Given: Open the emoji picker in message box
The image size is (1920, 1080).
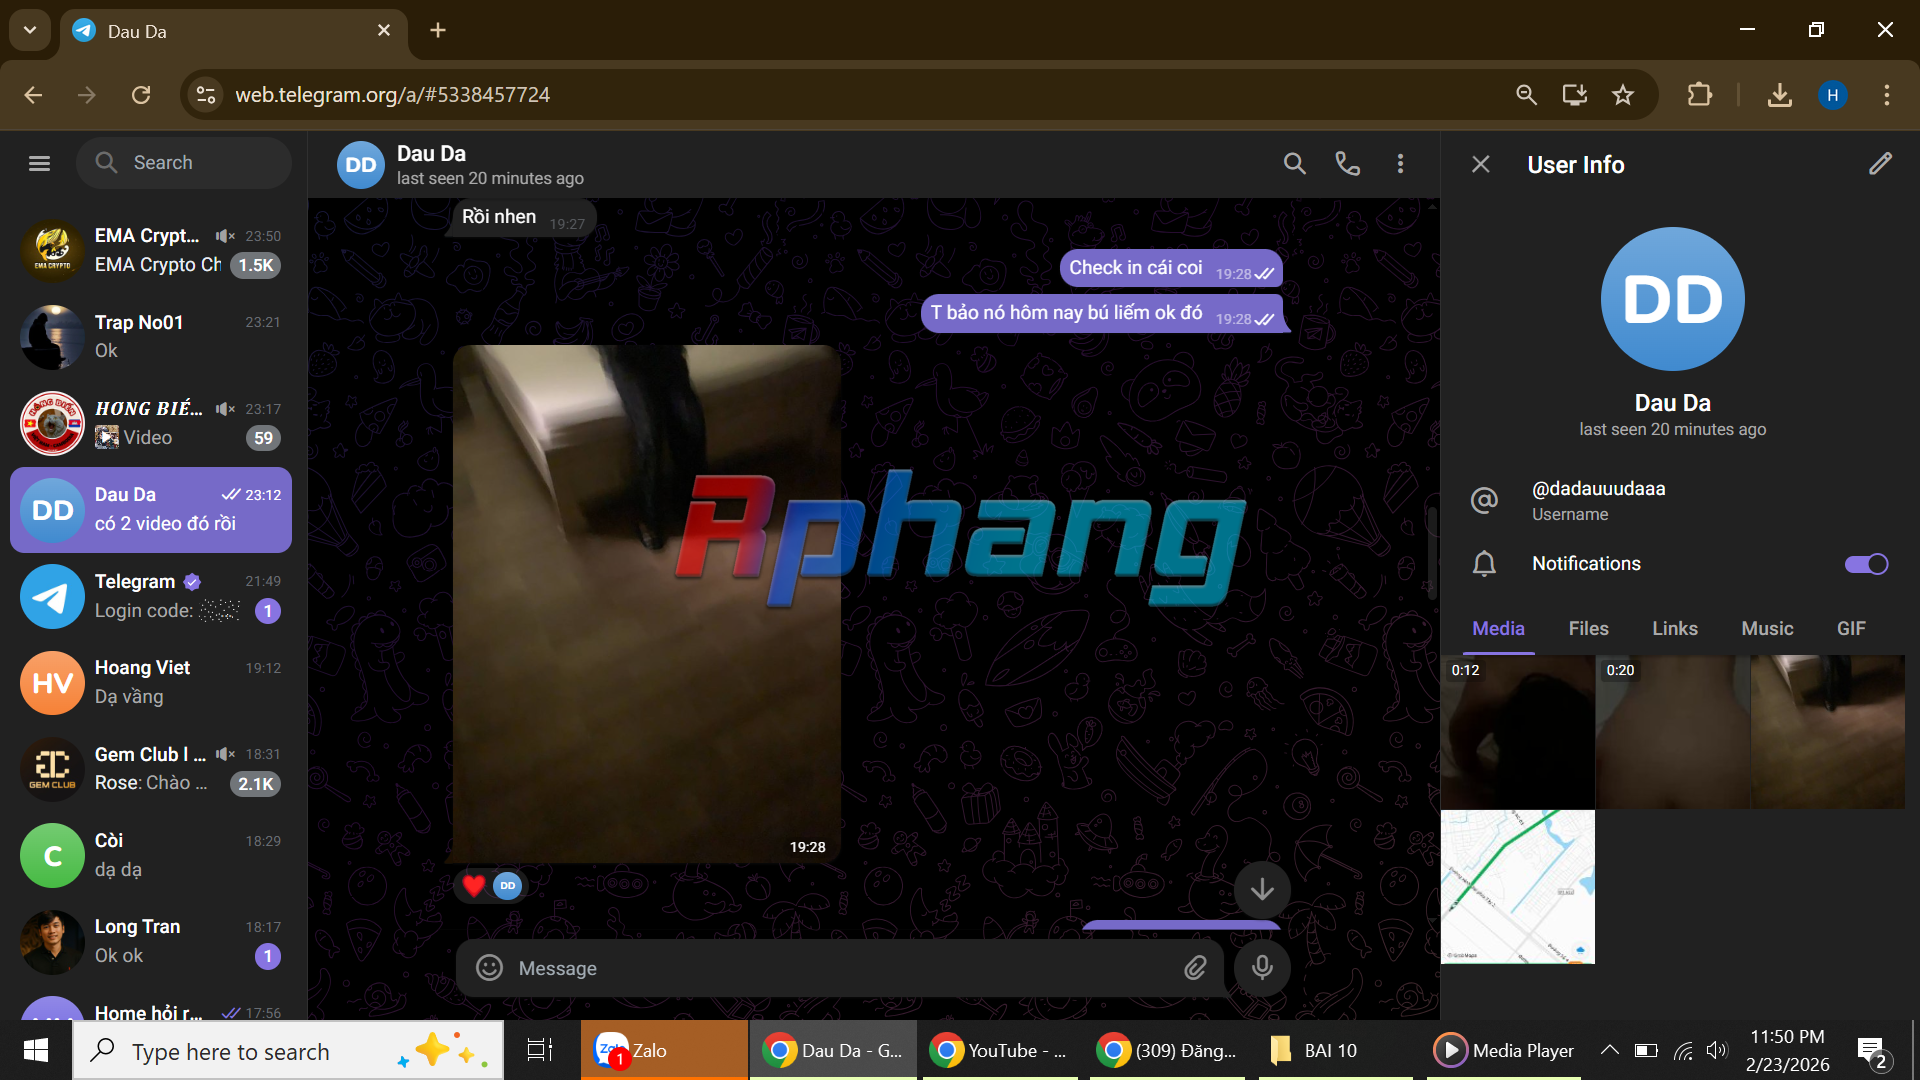Looking at the screenshot, I should coord(489,968).
